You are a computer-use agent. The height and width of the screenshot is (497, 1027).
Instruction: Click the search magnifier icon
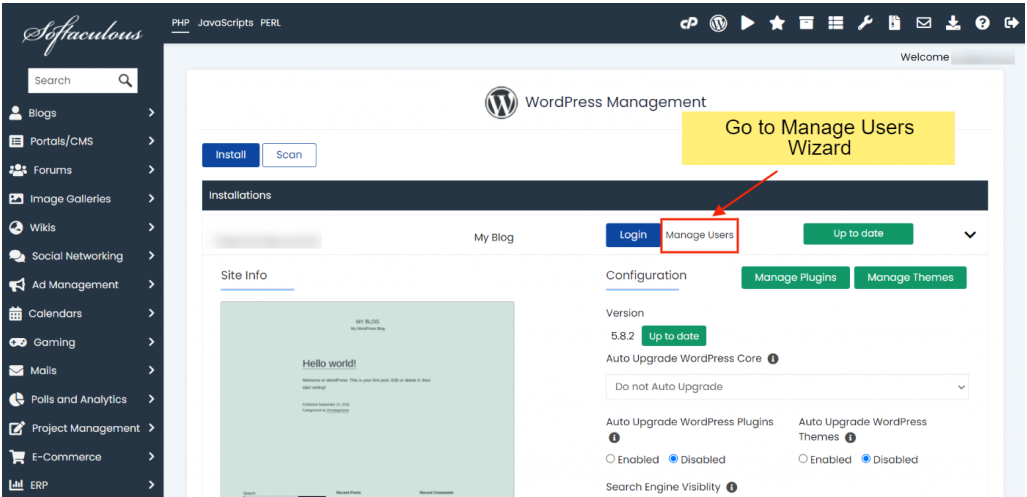pos(125,81)
